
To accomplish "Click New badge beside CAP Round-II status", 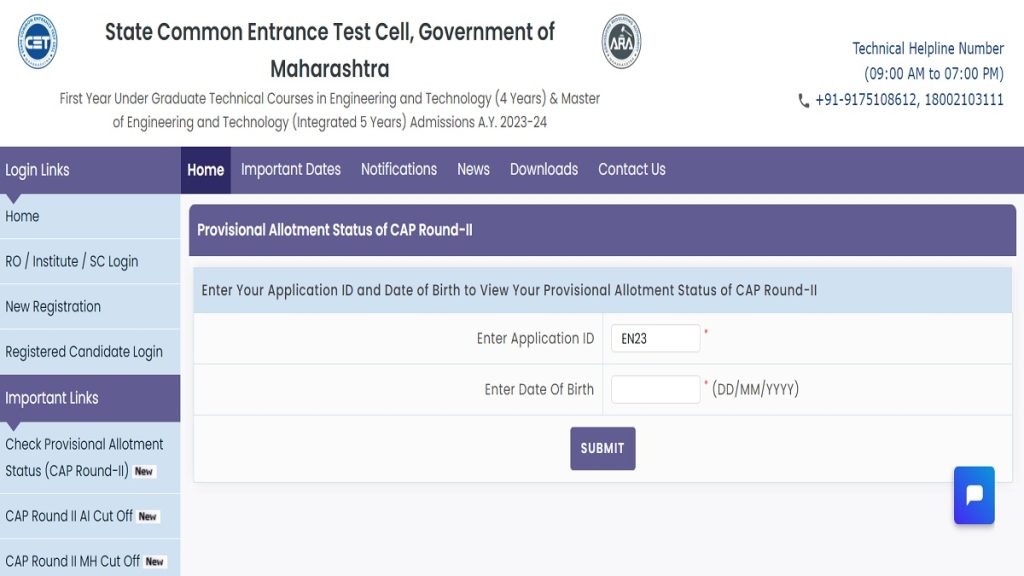I will (145, 471).
